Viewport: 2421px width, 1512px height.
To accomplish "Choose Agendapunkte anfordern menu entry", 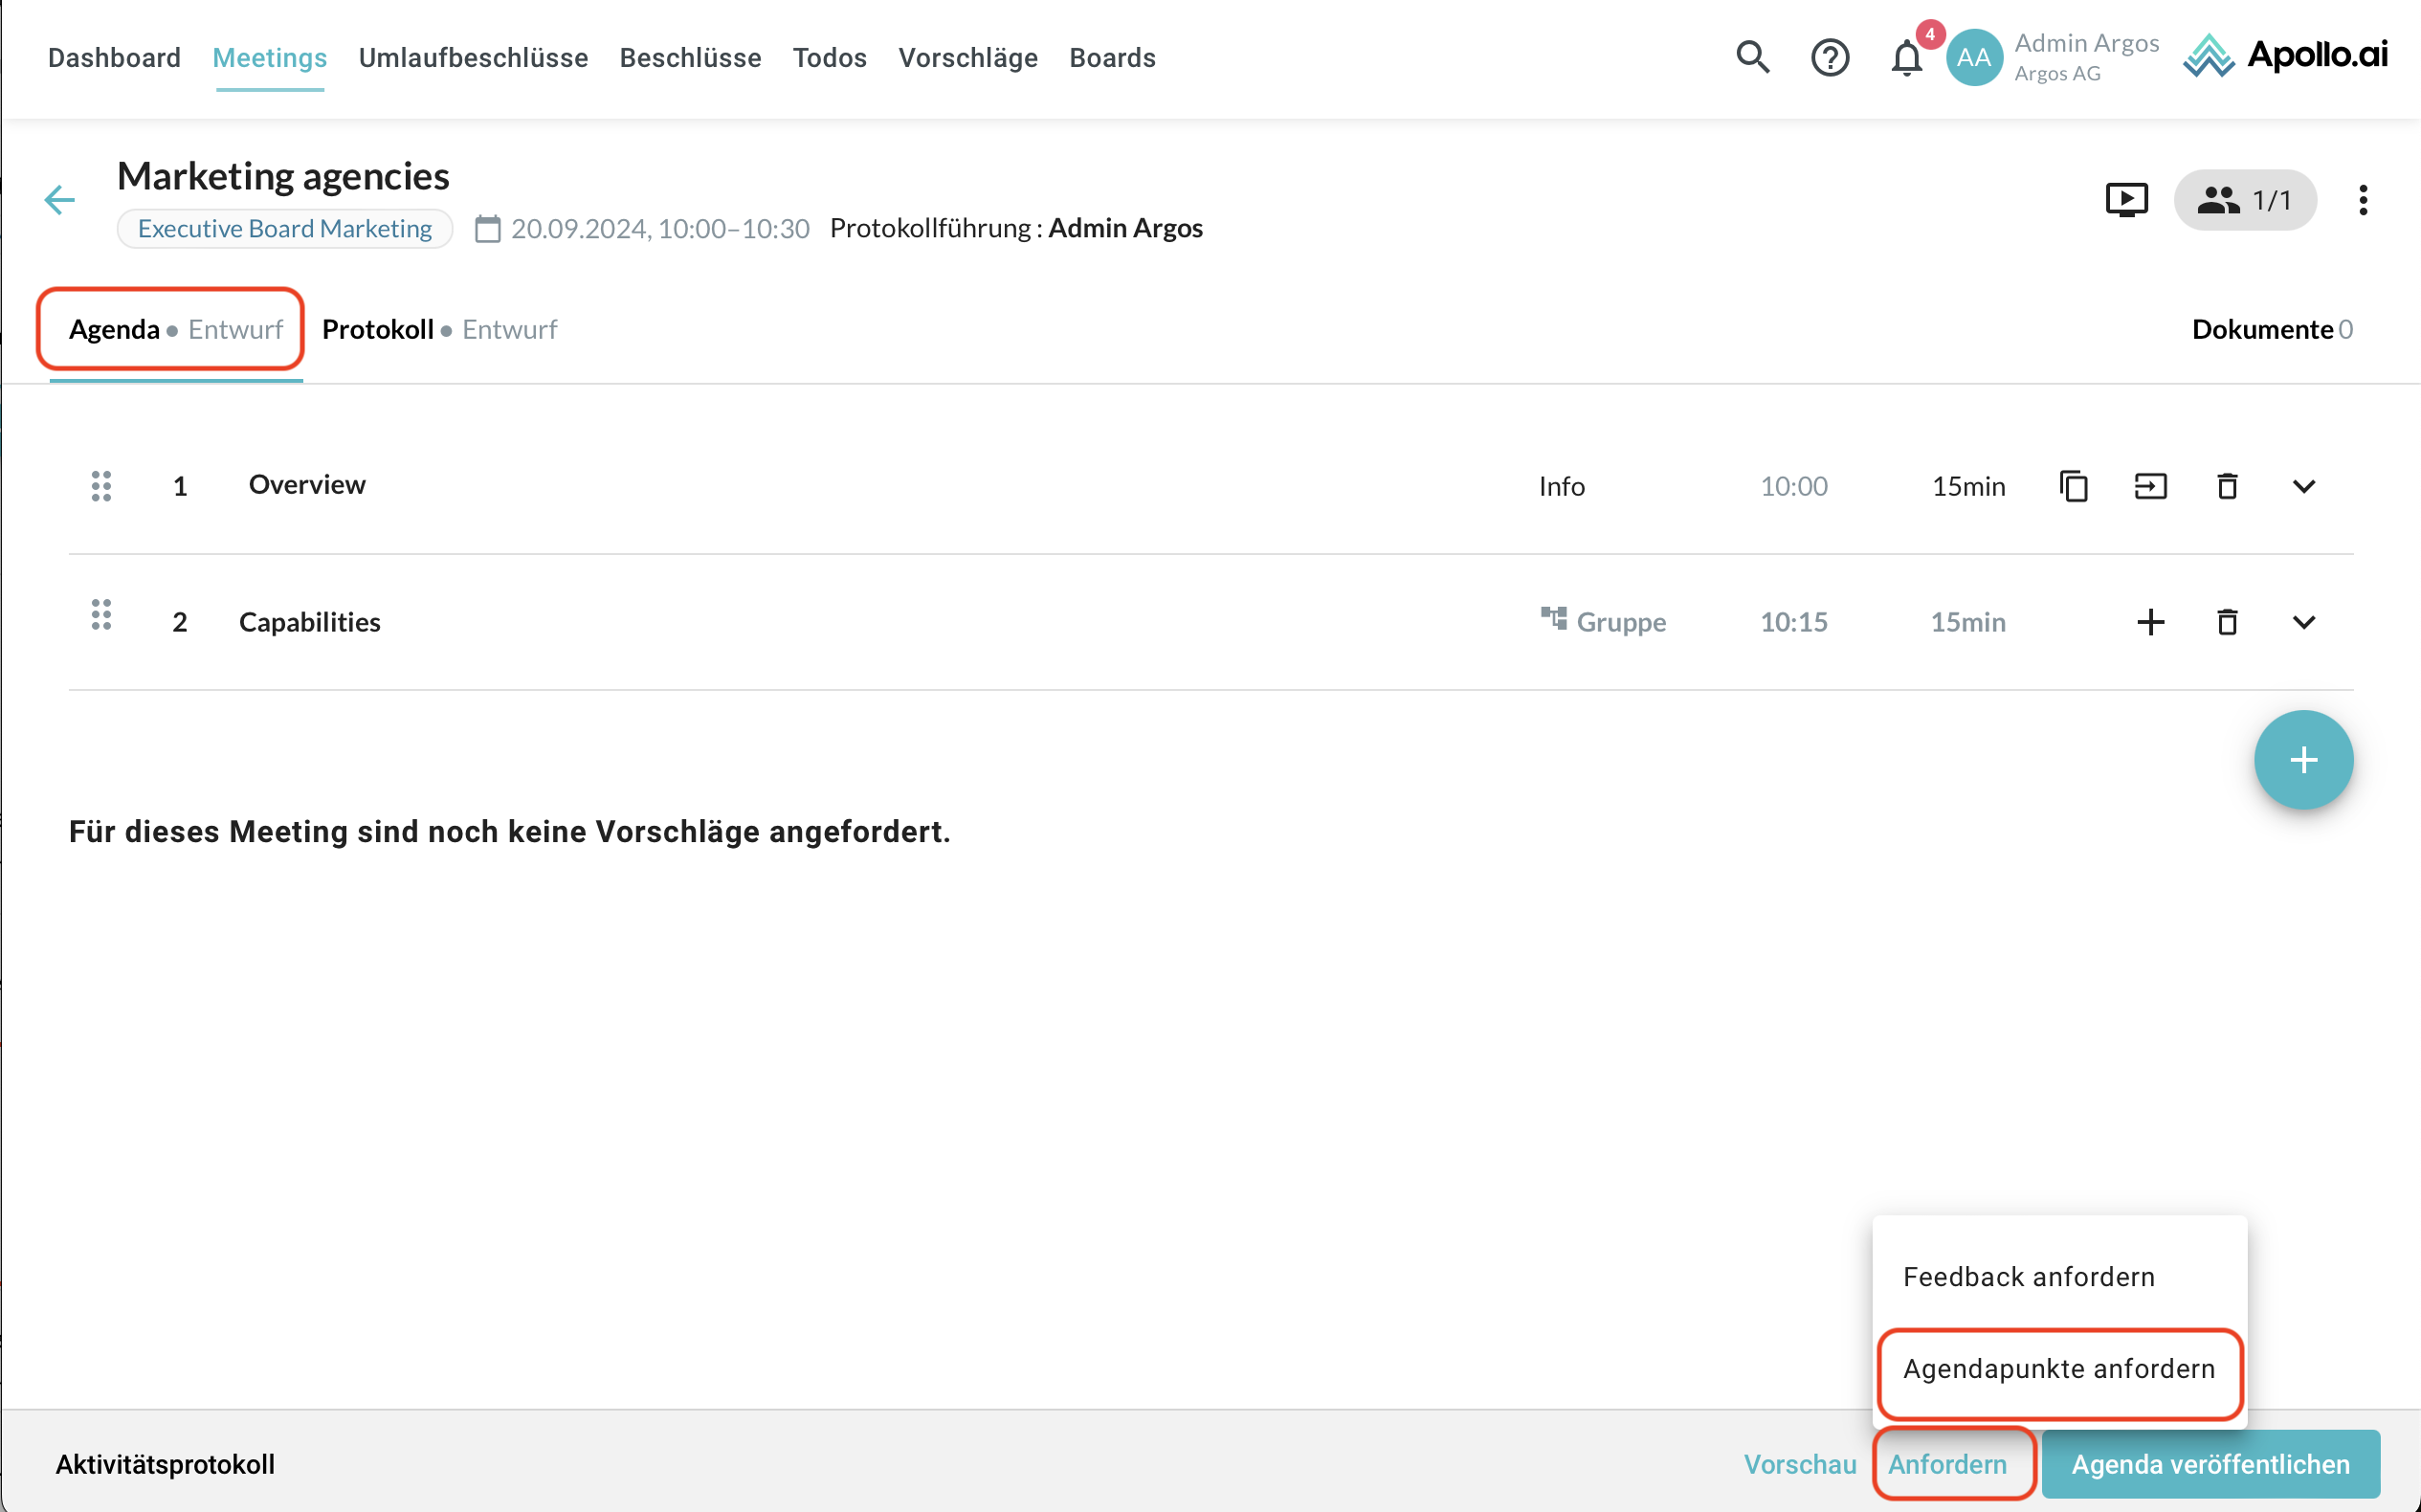I will point(2058,1369).
